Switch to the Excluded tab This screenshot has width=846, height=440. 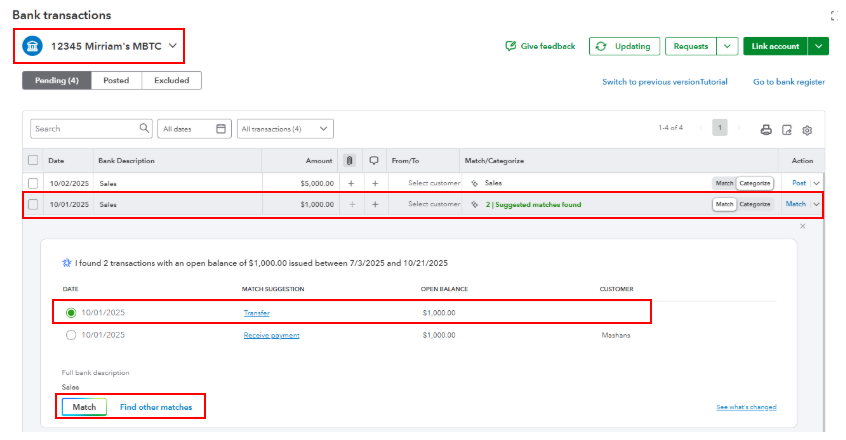[x=171, y=80]
